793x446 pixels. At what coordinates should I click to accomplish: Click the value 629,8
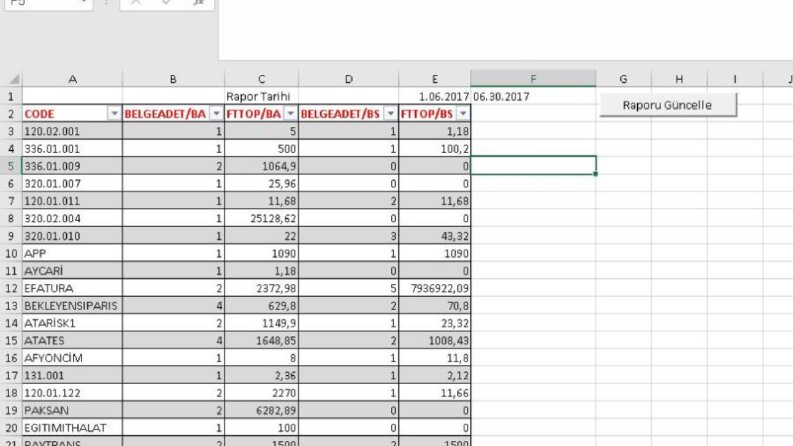click(x=282, y=305)
